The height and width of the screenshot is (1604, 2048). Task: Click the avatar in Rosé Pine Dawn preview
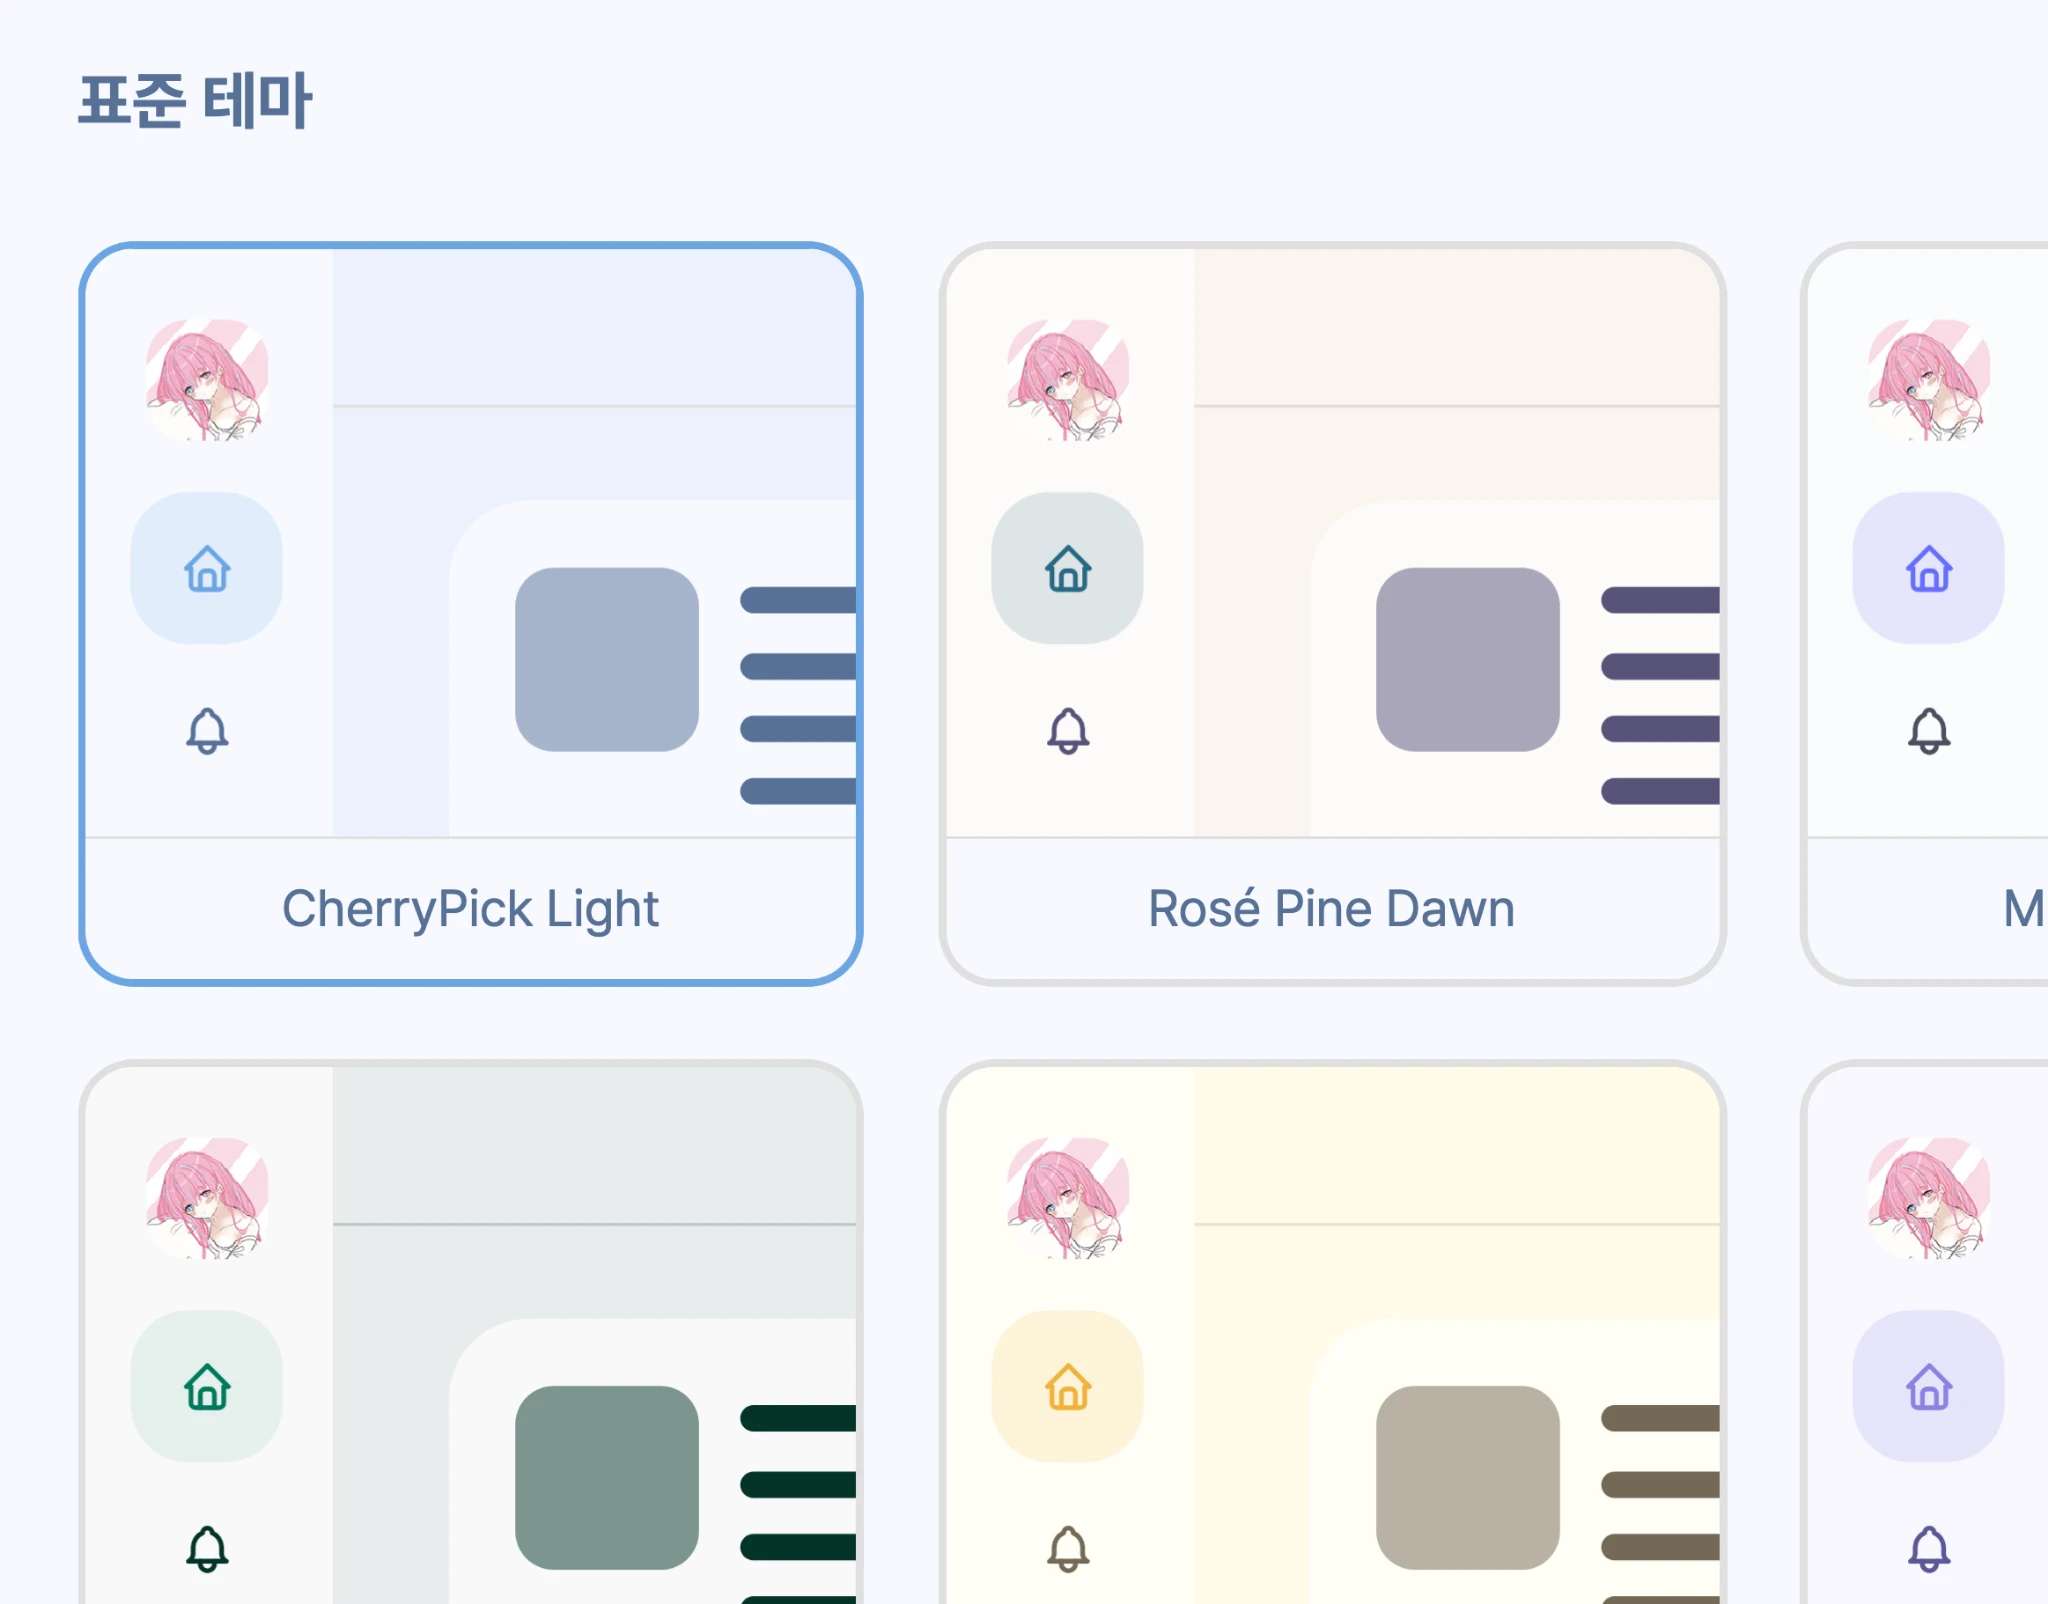point(1068,380)
